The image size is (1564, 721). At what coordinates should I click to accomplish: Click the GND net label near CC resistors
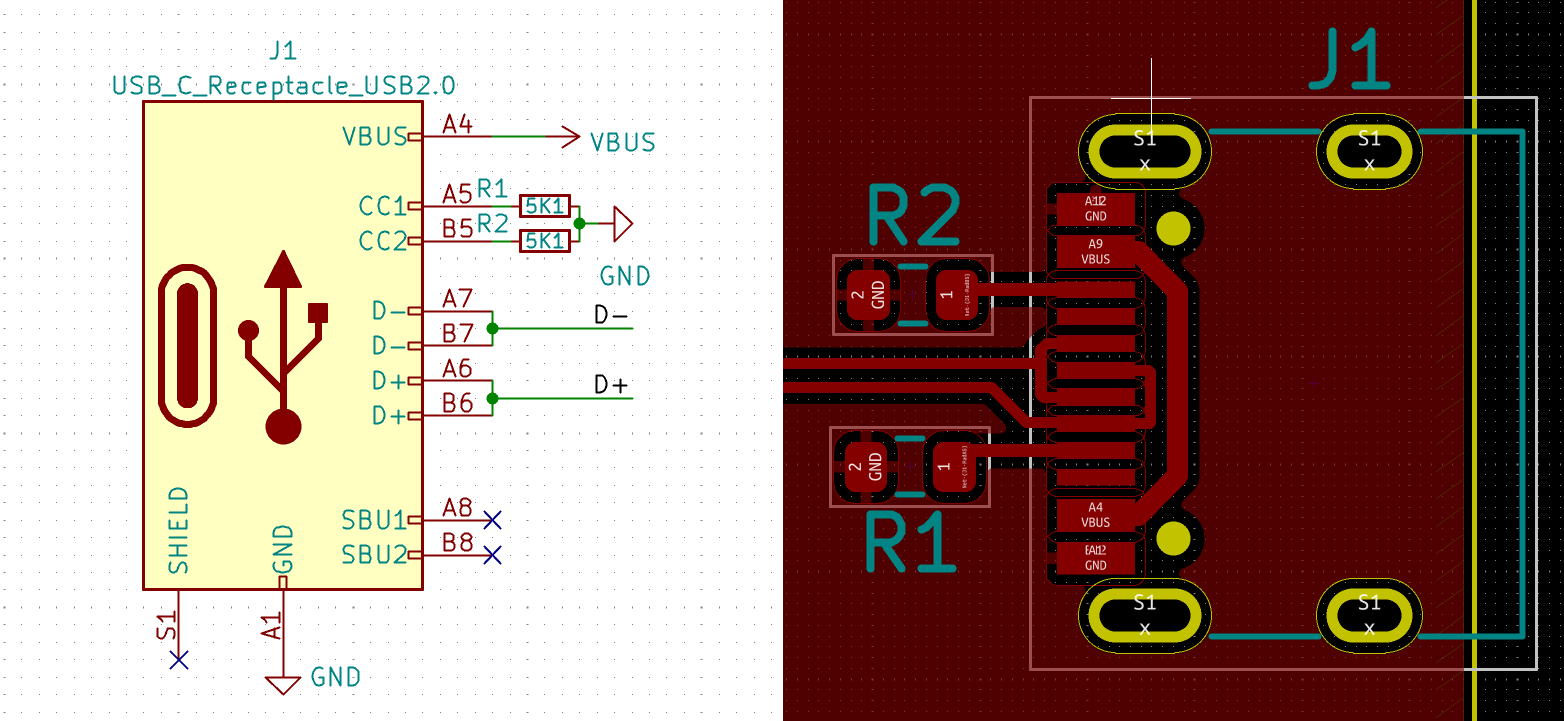point(626,277)
